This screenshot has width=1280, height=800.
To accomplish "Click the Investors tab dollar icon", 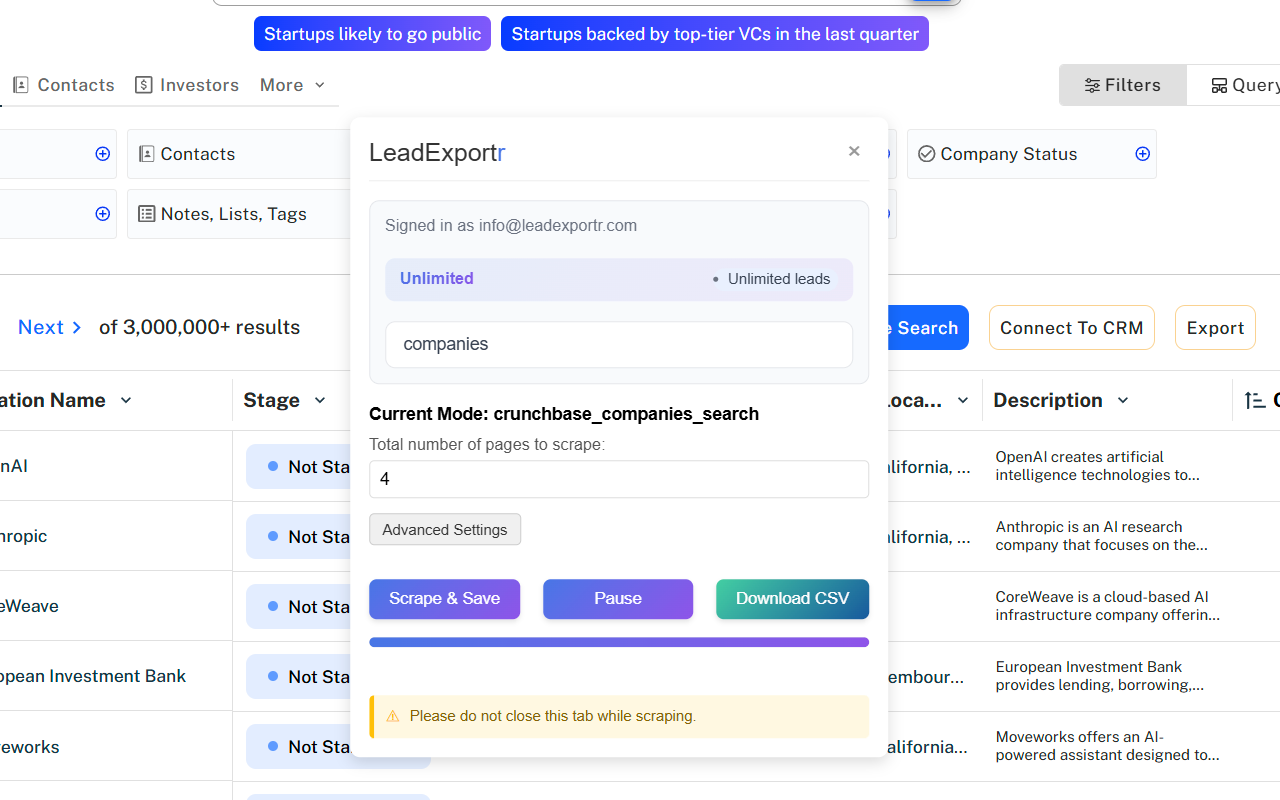I will tap(144, 85).
